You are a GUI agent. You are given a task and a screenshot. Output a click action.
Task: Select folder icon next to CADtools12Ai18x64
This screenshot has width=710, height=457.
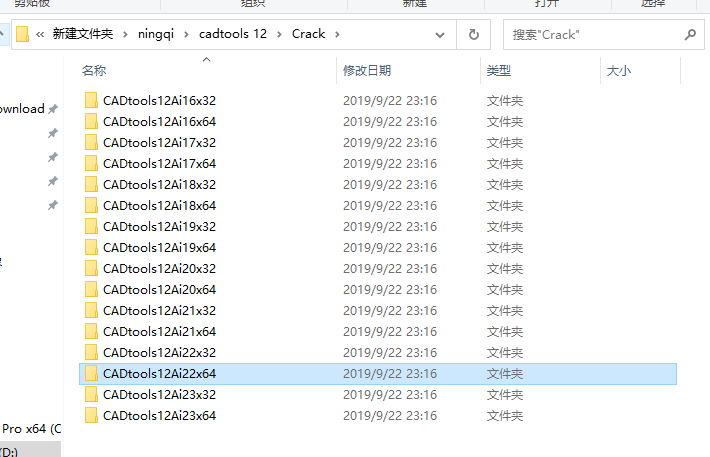click(91, 206)
